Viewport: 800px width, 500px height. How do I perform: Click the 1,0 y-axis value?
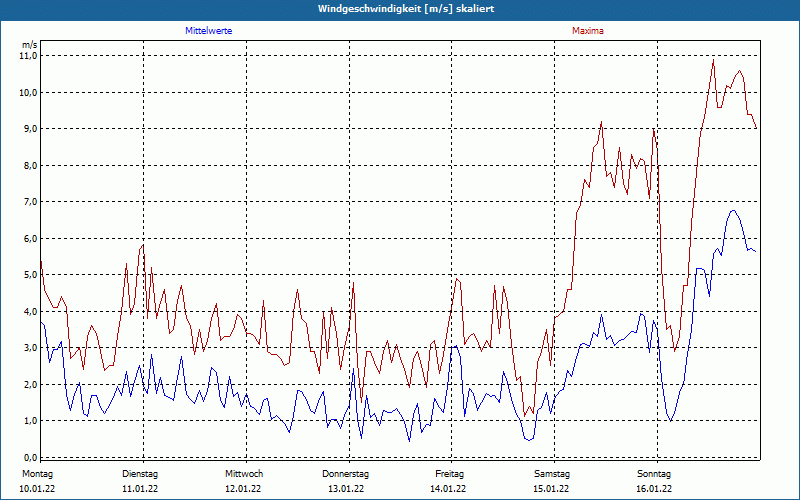[x=30, y=420]
